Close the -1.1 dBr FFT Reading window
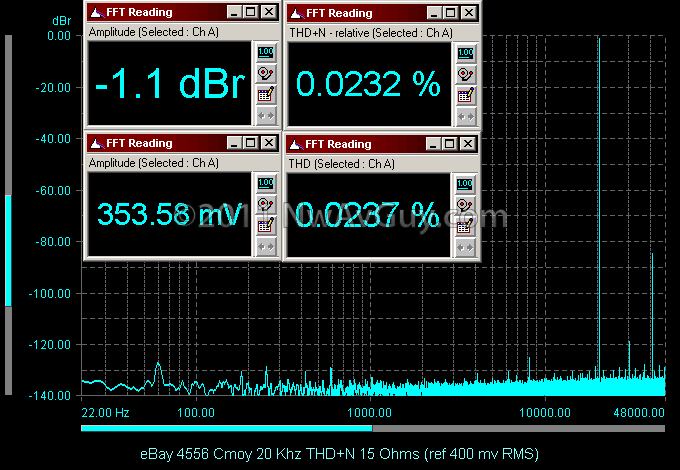The width and height of the screenshot is (680, 470). [269, 12]
